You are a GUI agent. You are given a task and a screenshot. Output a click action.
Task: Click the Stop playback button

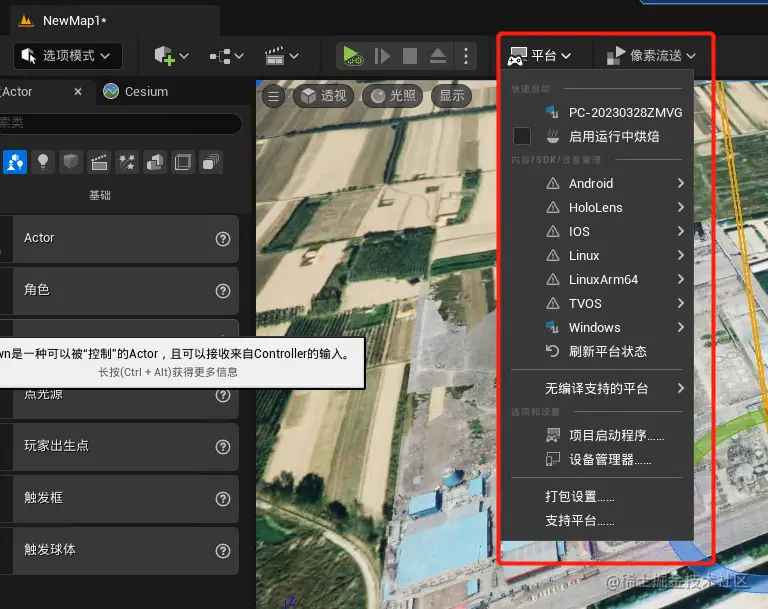point(409,56)
